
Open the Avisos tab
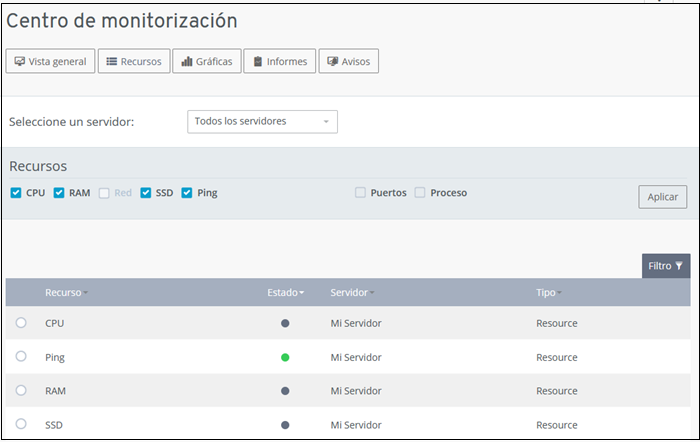click(x=349, y=61)
